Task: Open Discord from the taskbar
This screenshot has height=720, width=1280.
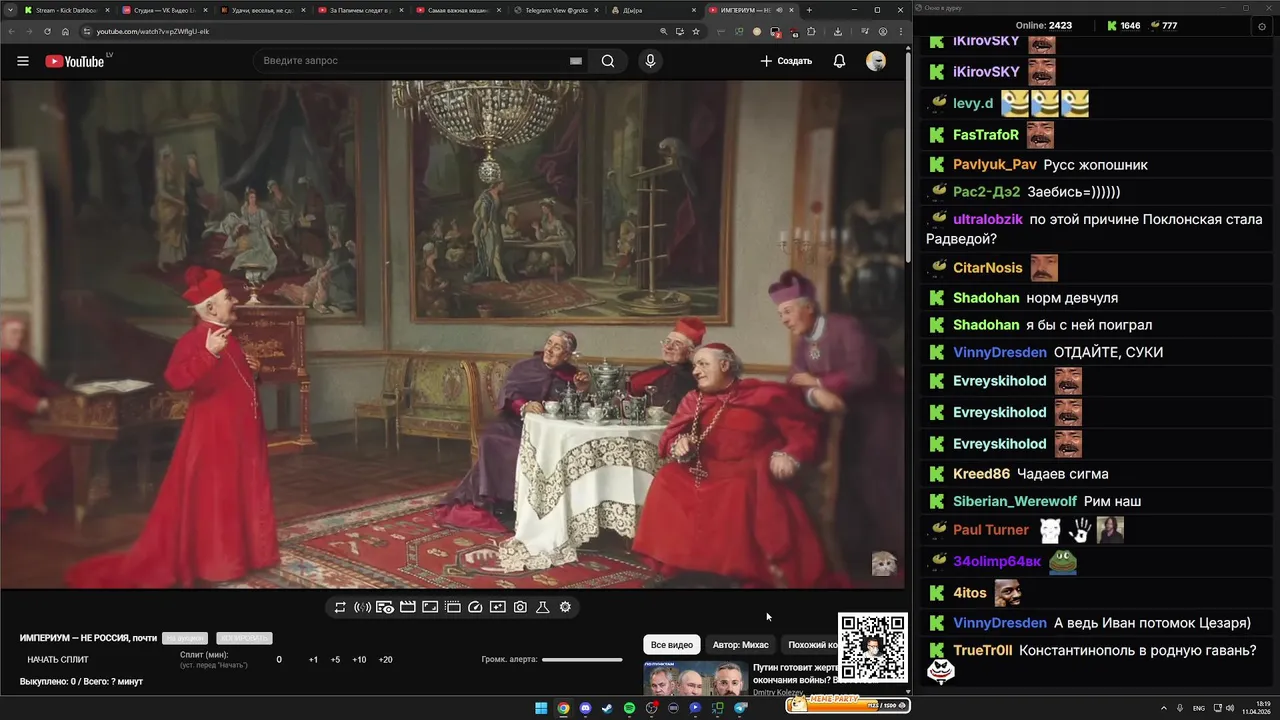Action: (585, 708)
